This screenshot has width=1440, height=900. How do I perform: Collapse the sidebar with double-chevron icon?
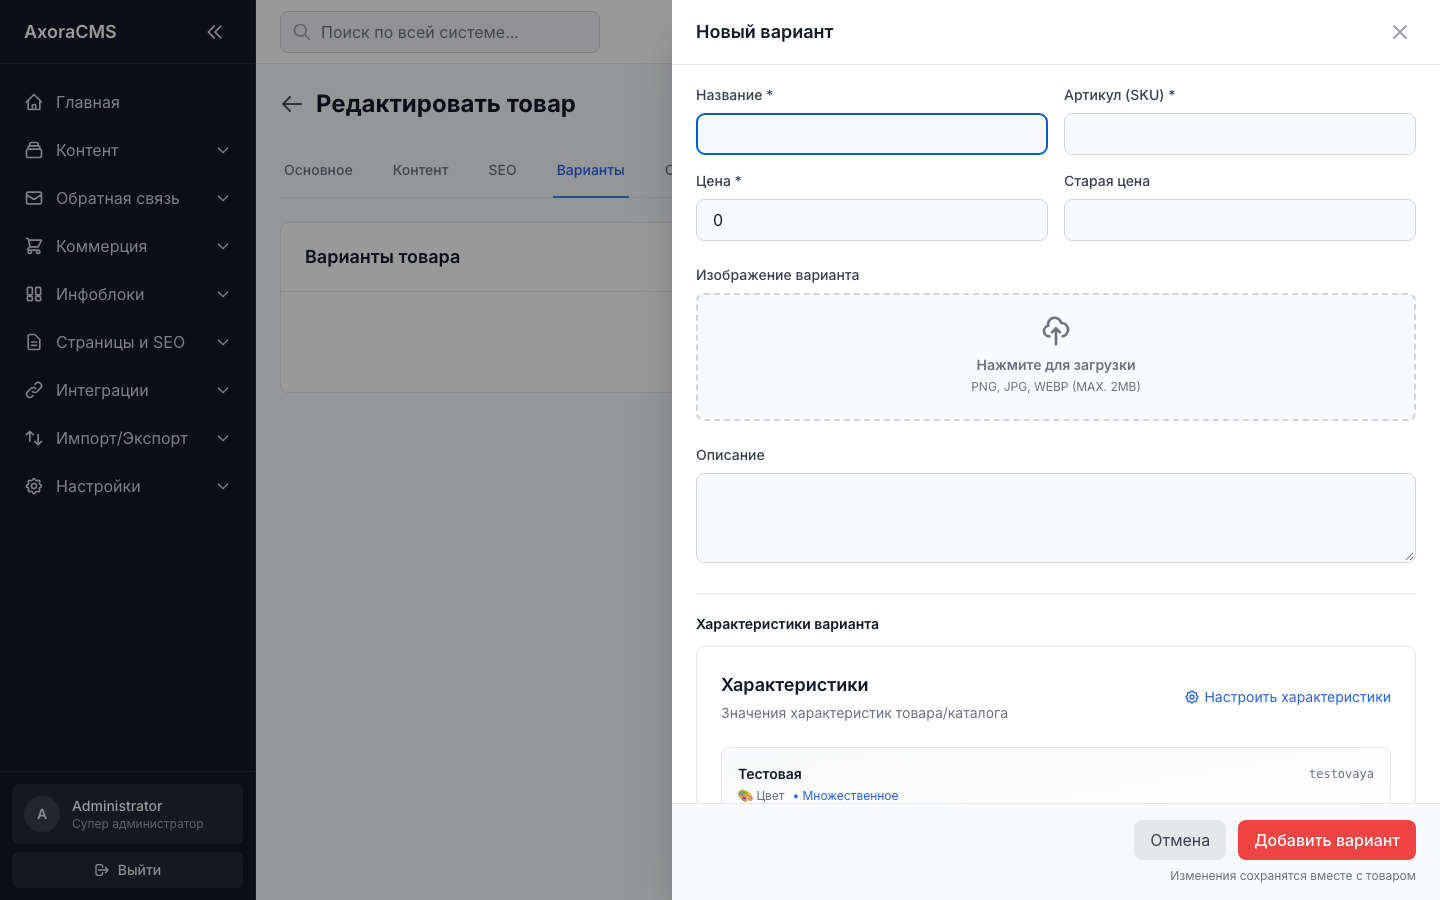click(x=214, y=32)
